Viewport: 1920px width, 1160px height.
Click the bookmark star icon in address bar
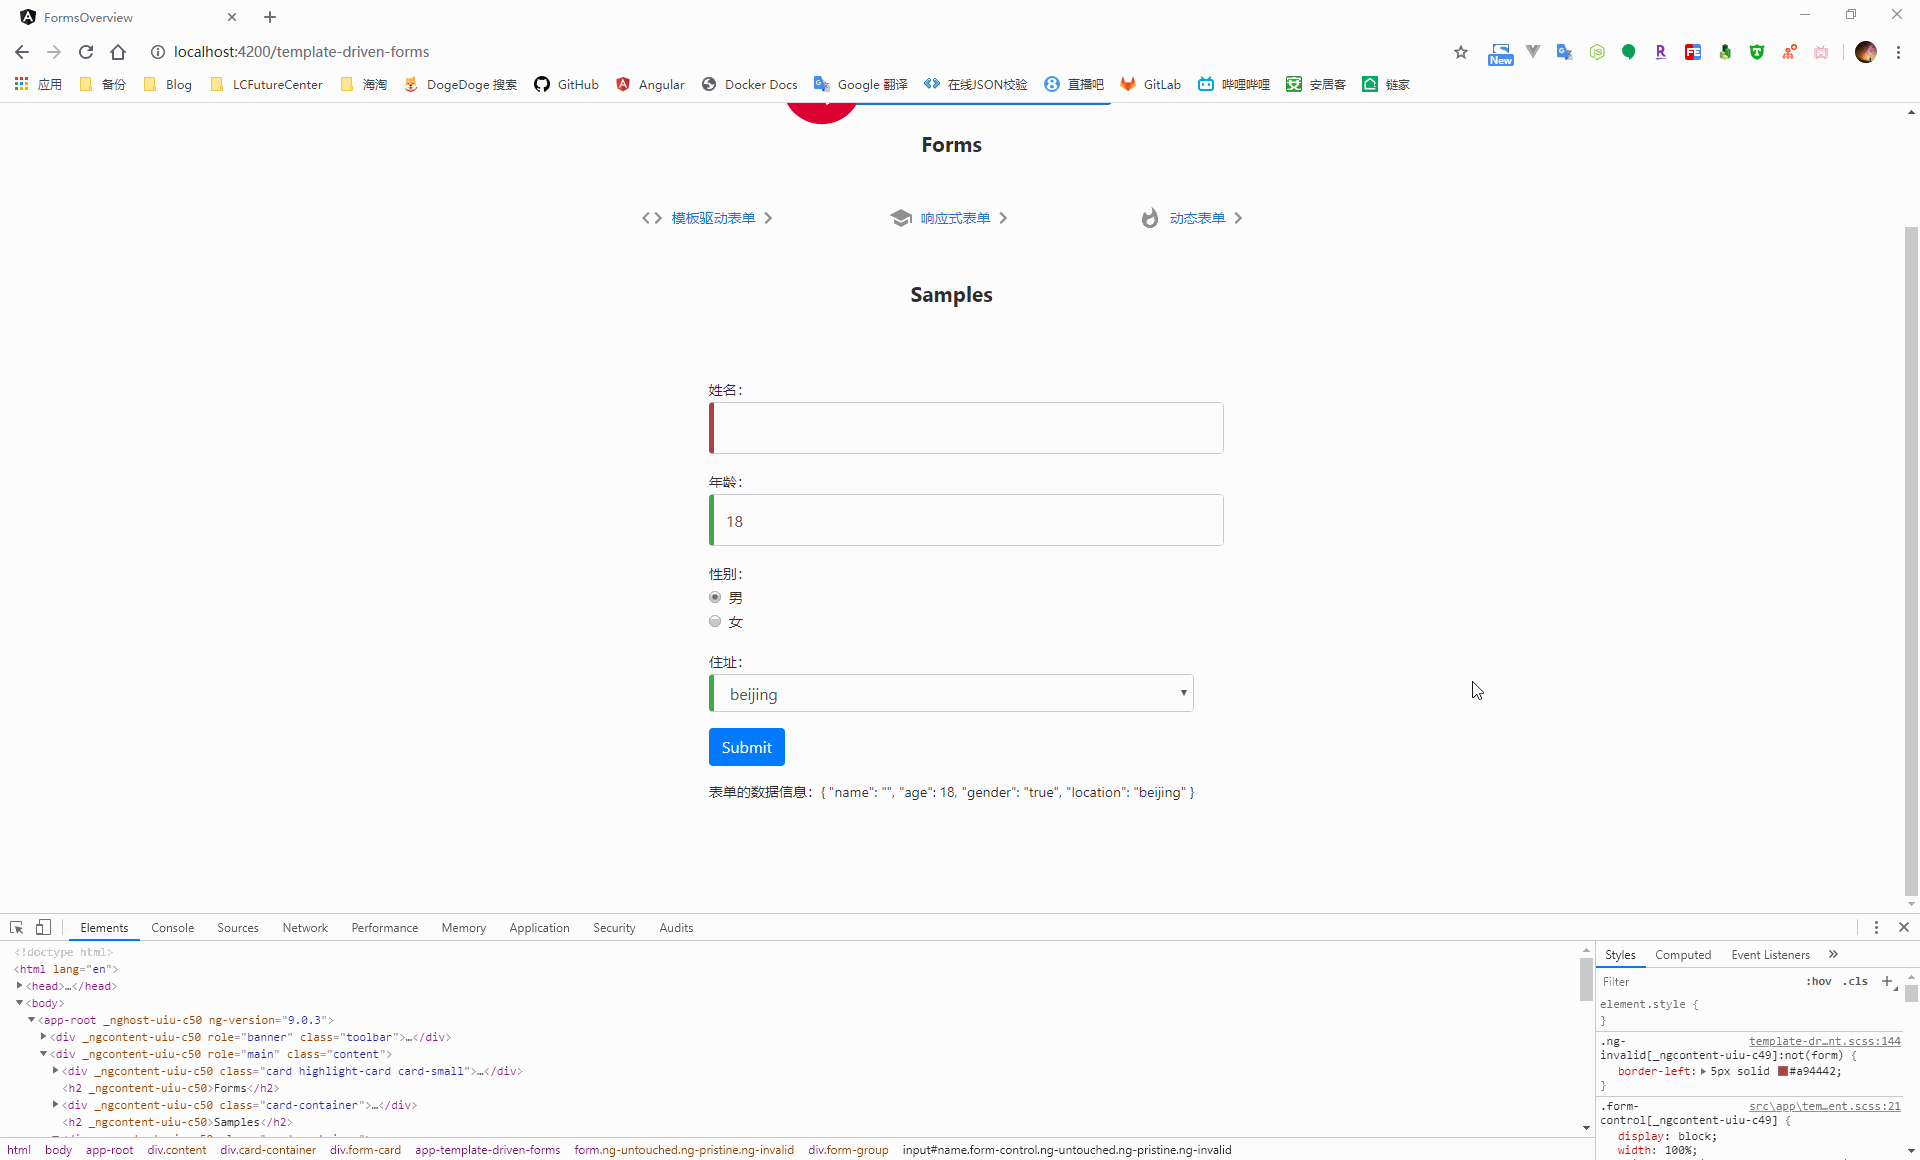(1461, 52)
